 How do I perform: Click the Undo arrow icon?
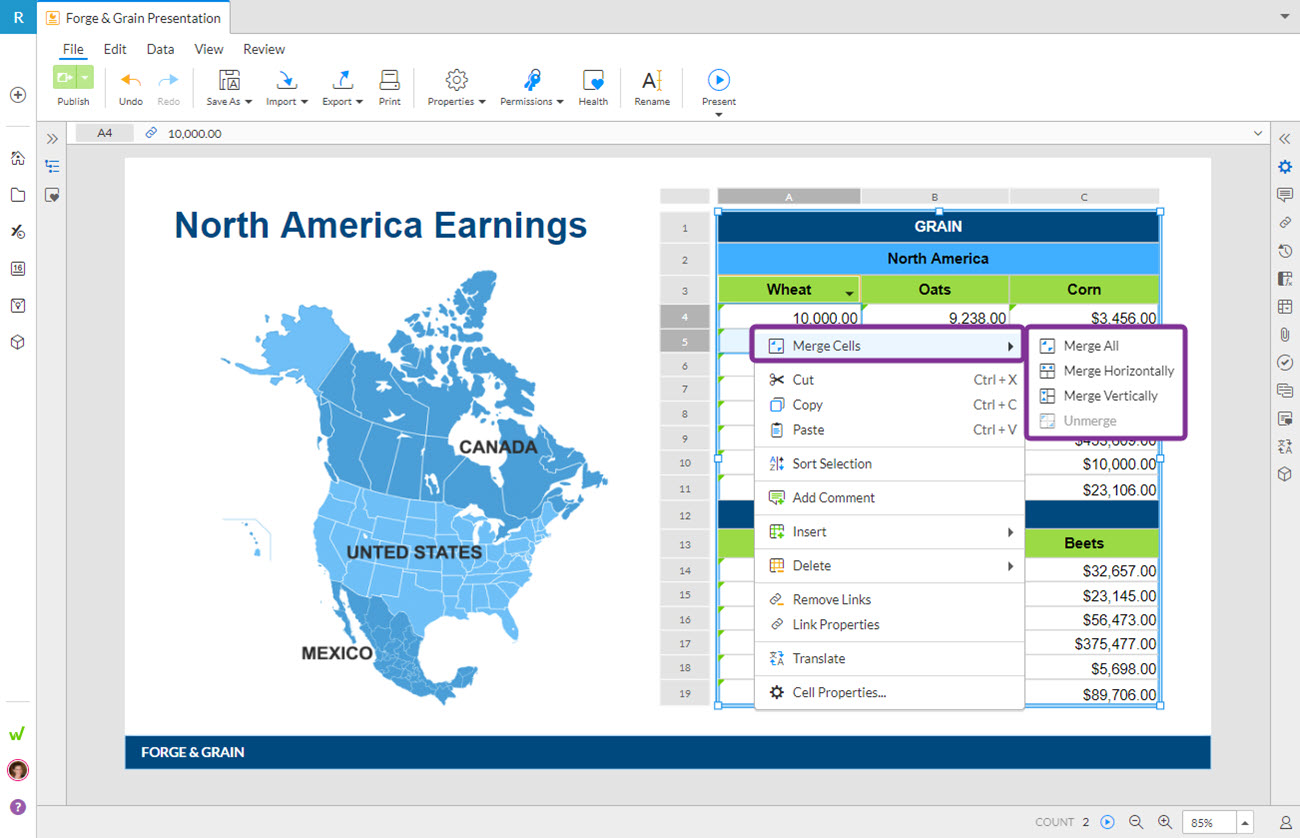pos(130,81)
